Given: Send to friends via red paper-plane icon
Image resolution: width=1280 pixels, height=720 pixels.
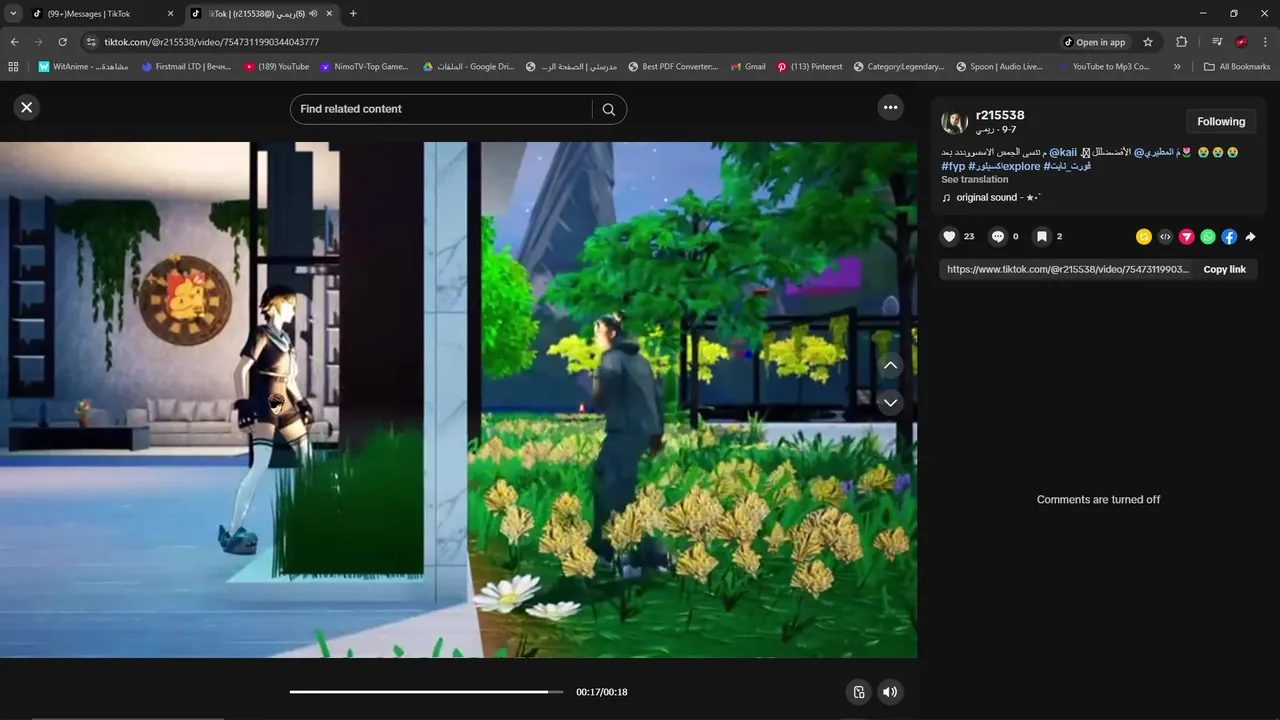Looking at the screenshot, I should pos(1186,237).
